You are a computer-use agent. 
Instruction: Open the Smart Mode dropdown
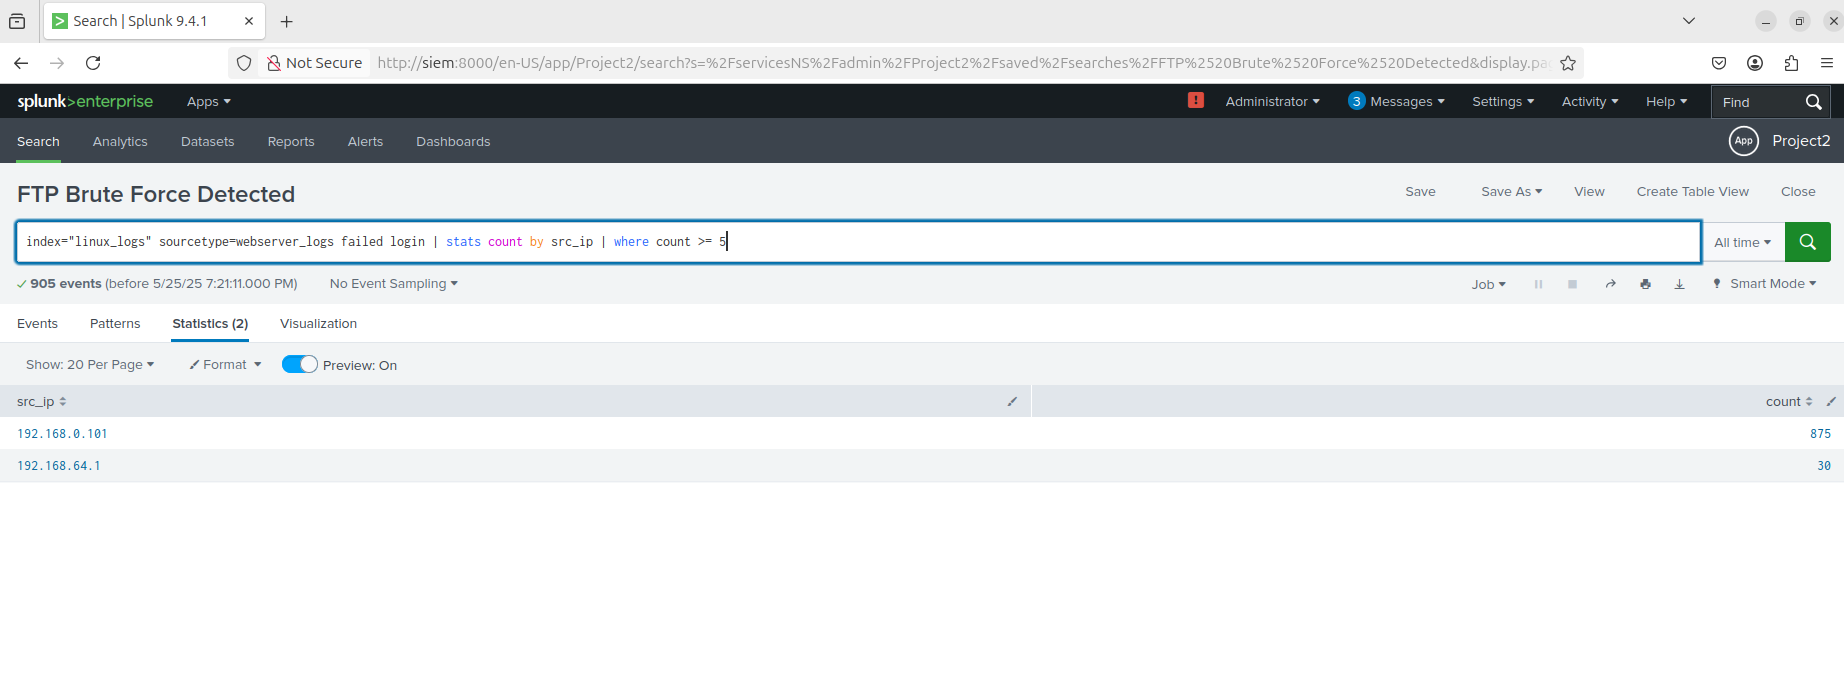(1765, 284)
